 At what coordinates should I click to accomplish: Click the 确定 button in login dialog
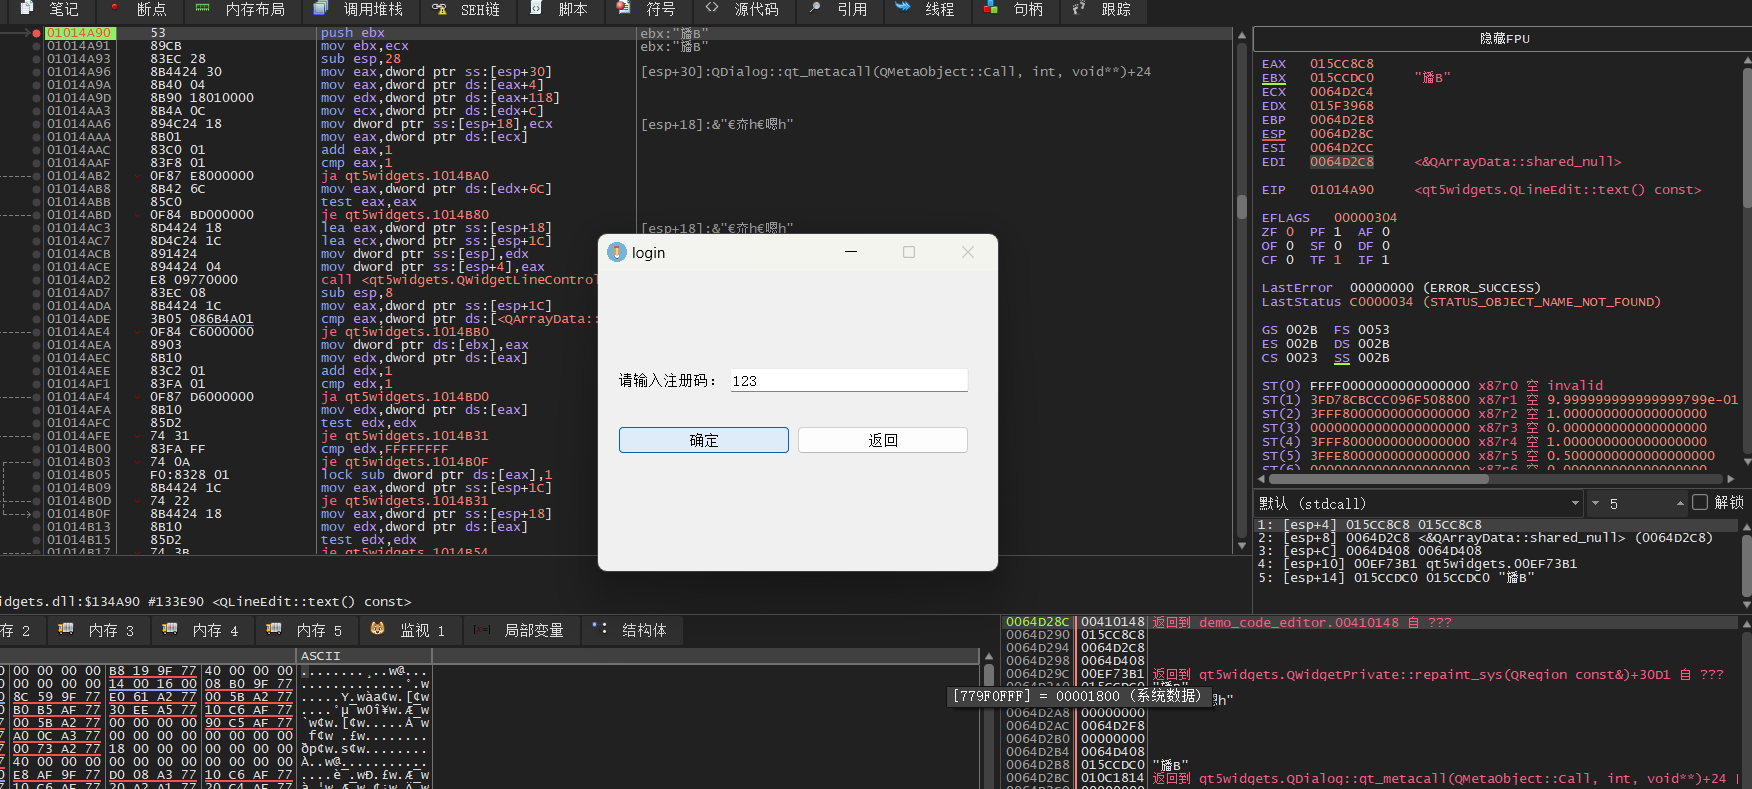click(x=703, y=440)
